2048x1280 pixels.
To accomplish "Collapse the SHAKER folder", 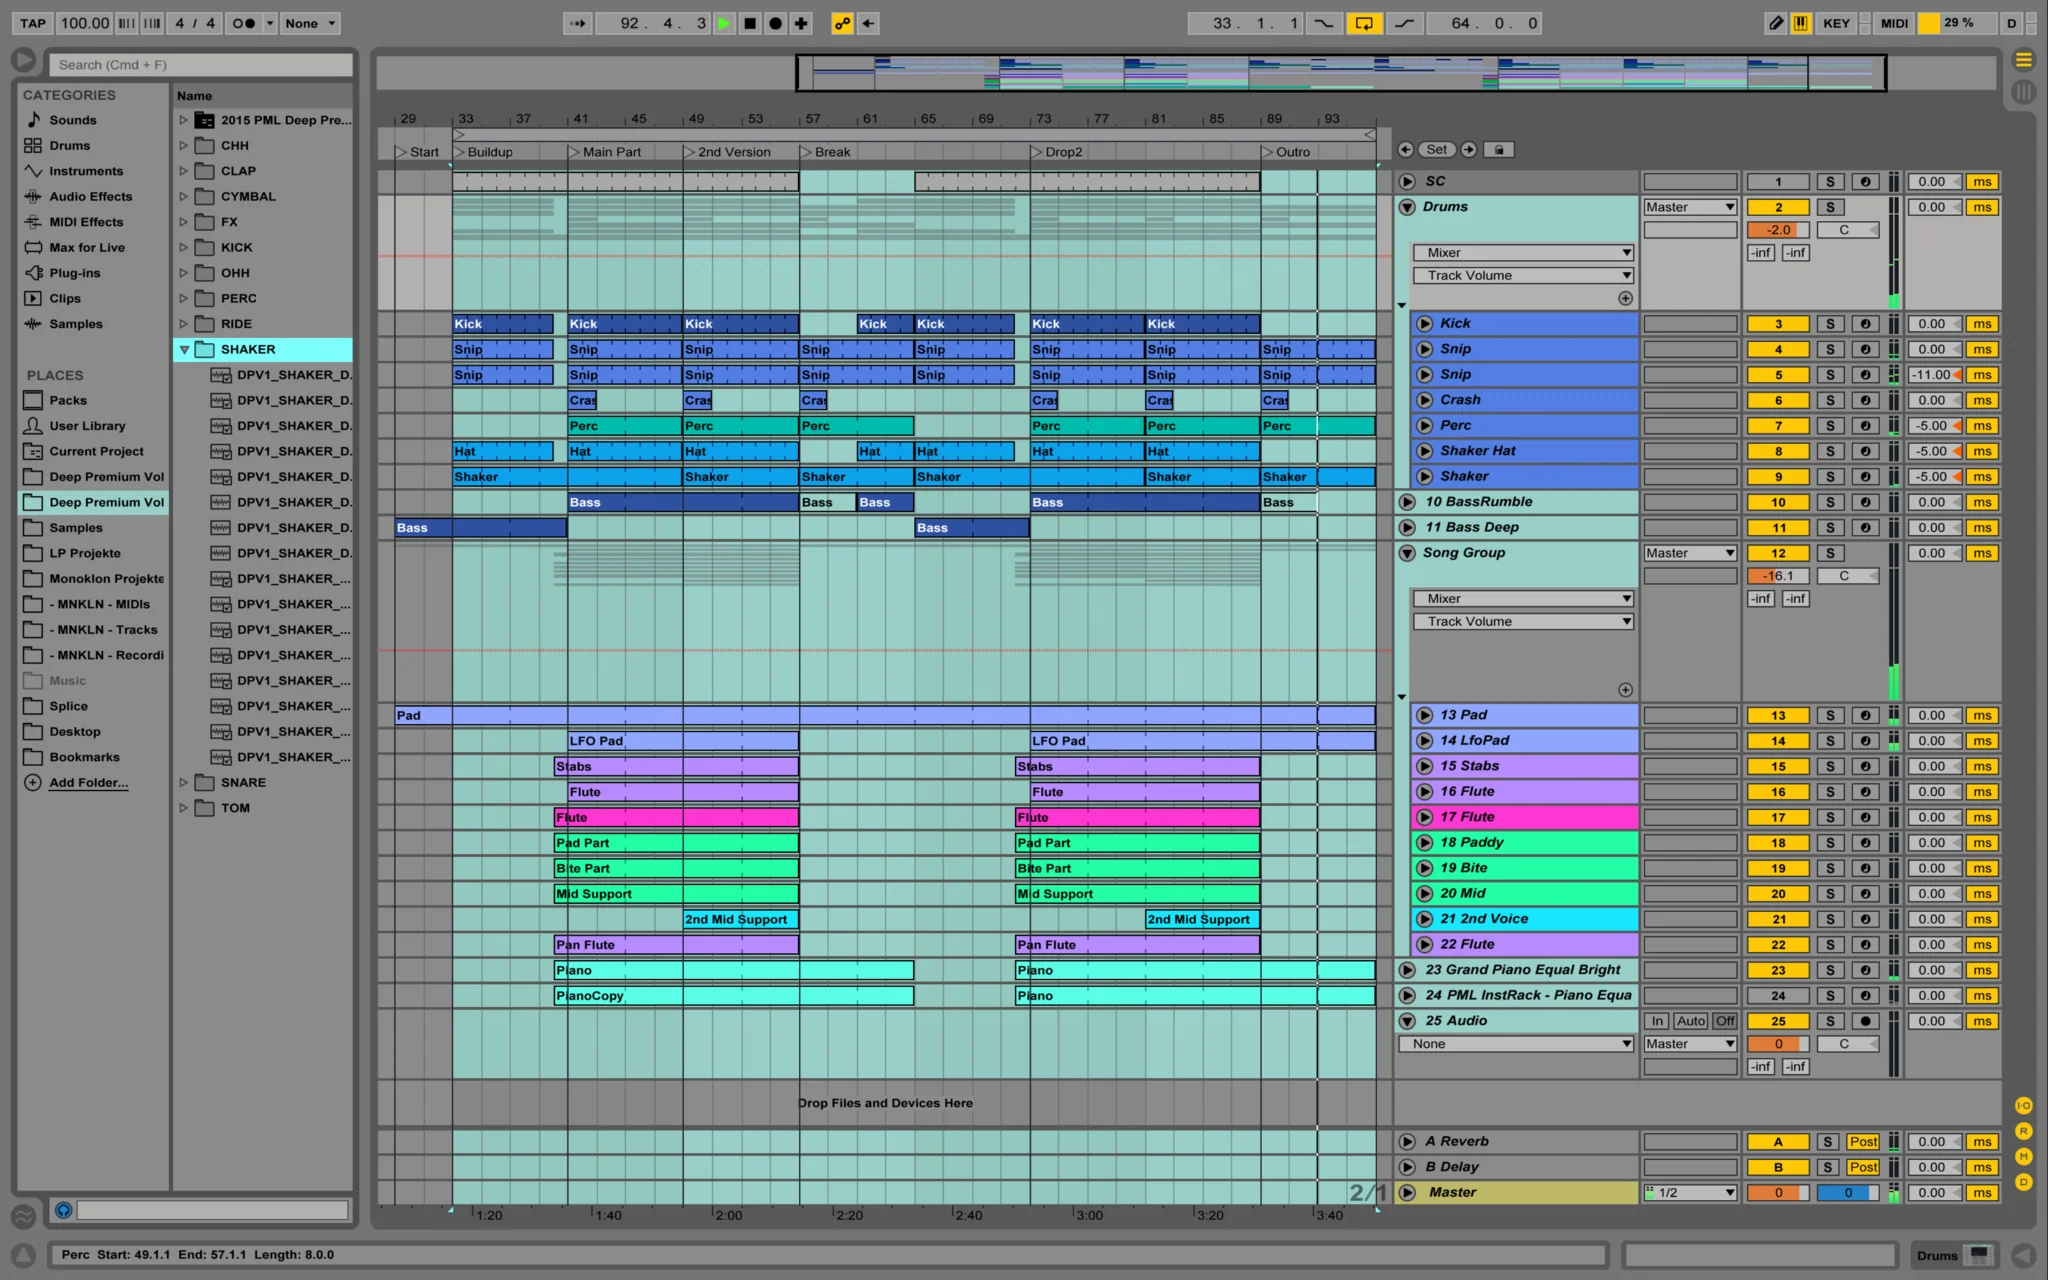I will 184,349.
